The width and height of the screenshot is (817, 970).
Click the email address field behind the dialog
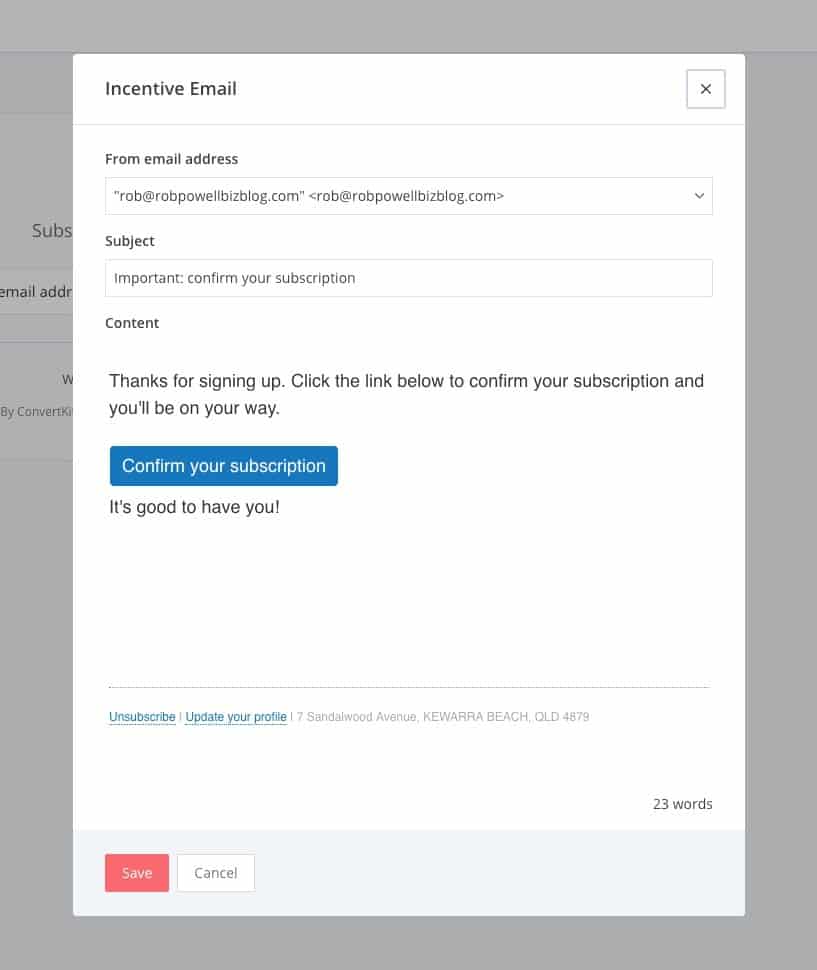pos(36,292)
